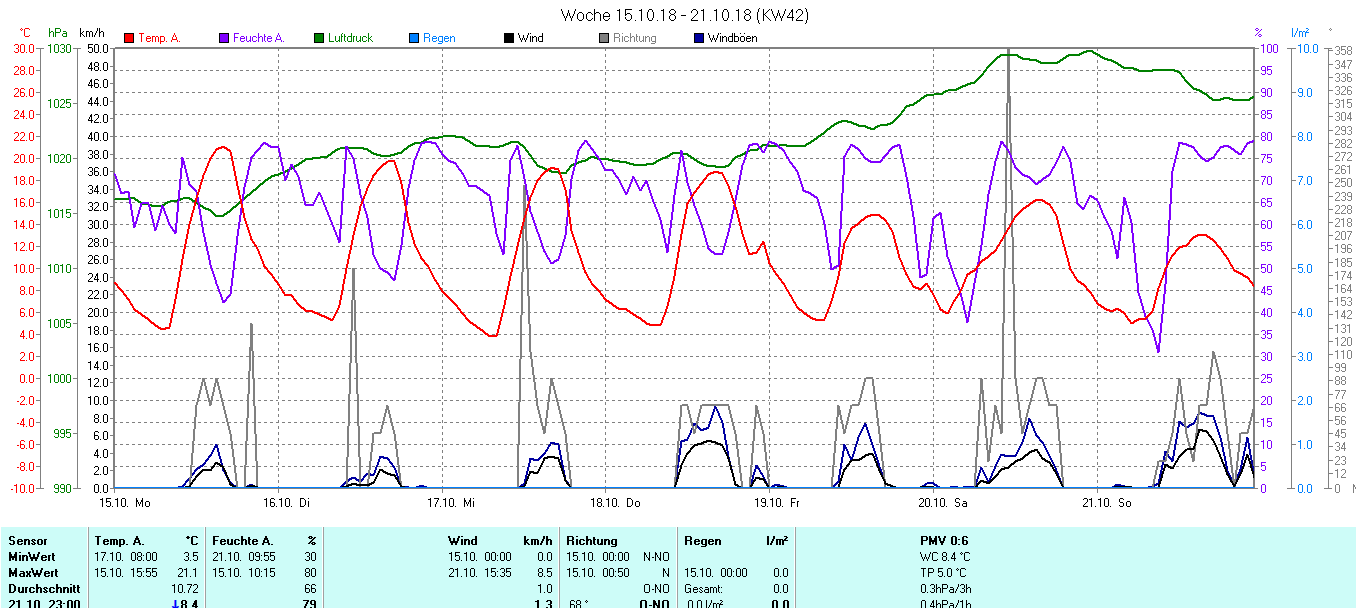Click the black Wind legend square

509,38
